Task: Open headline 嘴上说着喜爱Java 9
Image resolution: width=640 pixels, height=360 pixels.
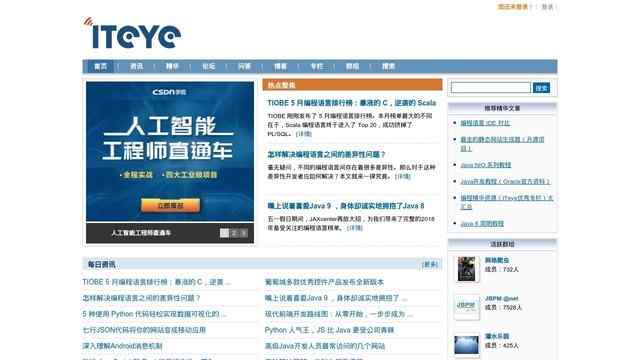Action: [346, 206]
